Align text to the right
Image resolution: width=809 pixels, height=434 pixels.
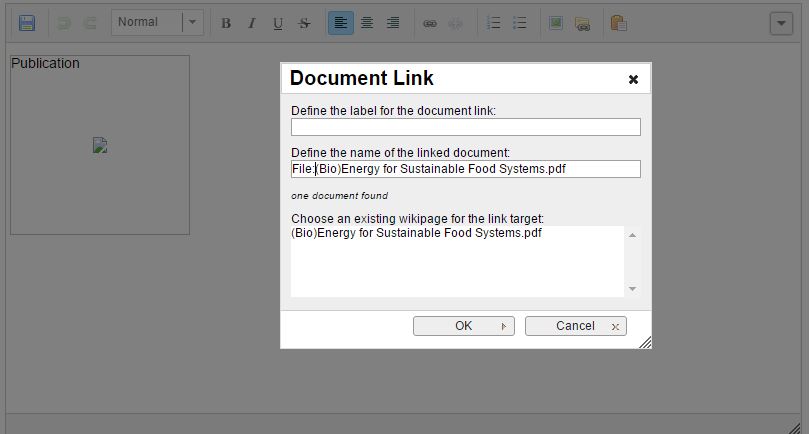[393, 23]
